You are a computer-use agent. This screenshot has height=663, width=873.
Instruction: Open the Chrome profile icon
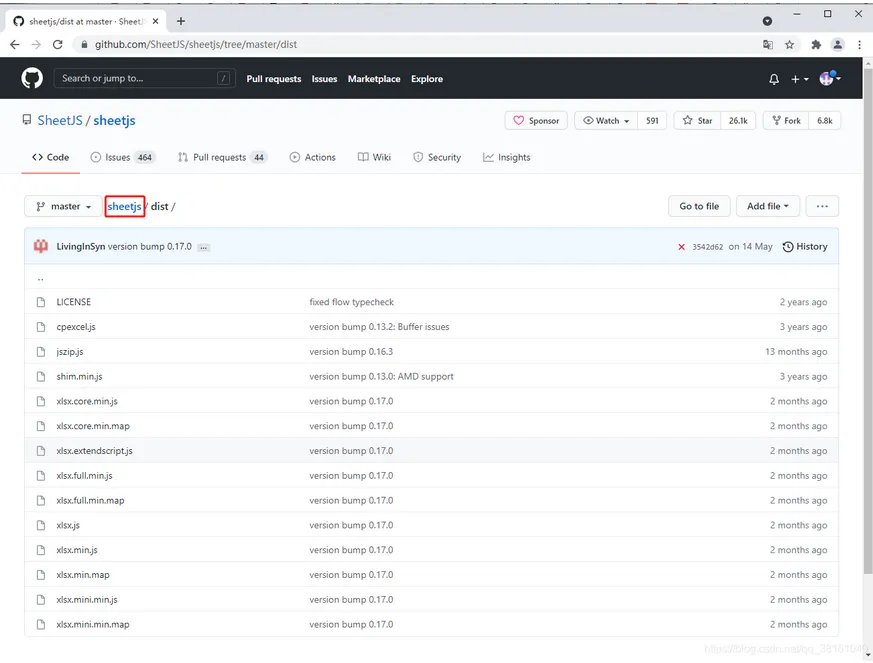pos(837,45)
